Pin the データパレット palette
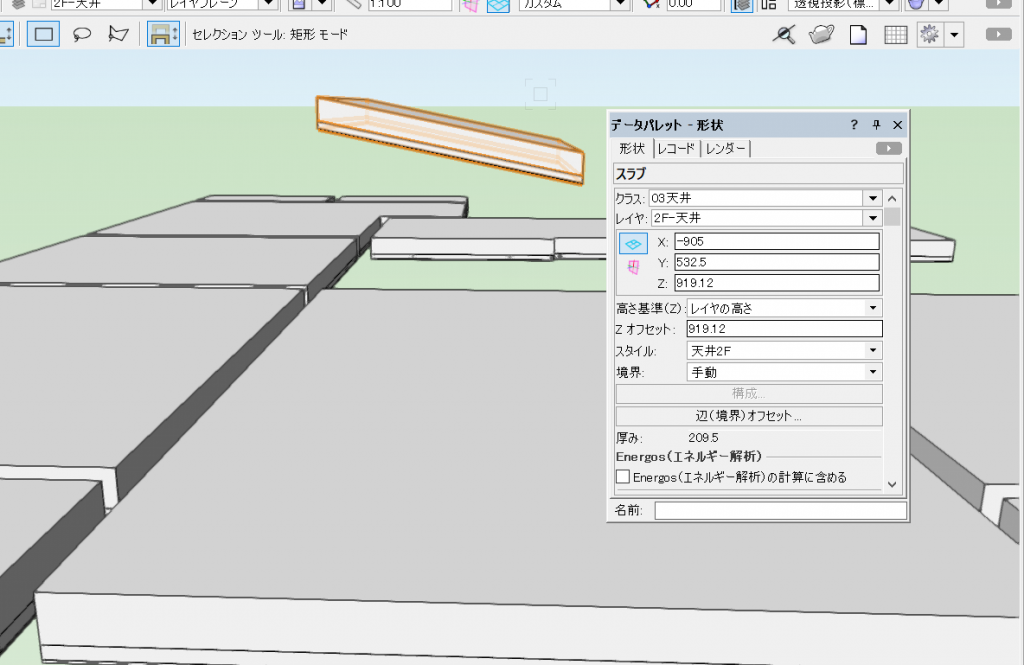Viewport: 1024px width, 665px height. (876, 125)
